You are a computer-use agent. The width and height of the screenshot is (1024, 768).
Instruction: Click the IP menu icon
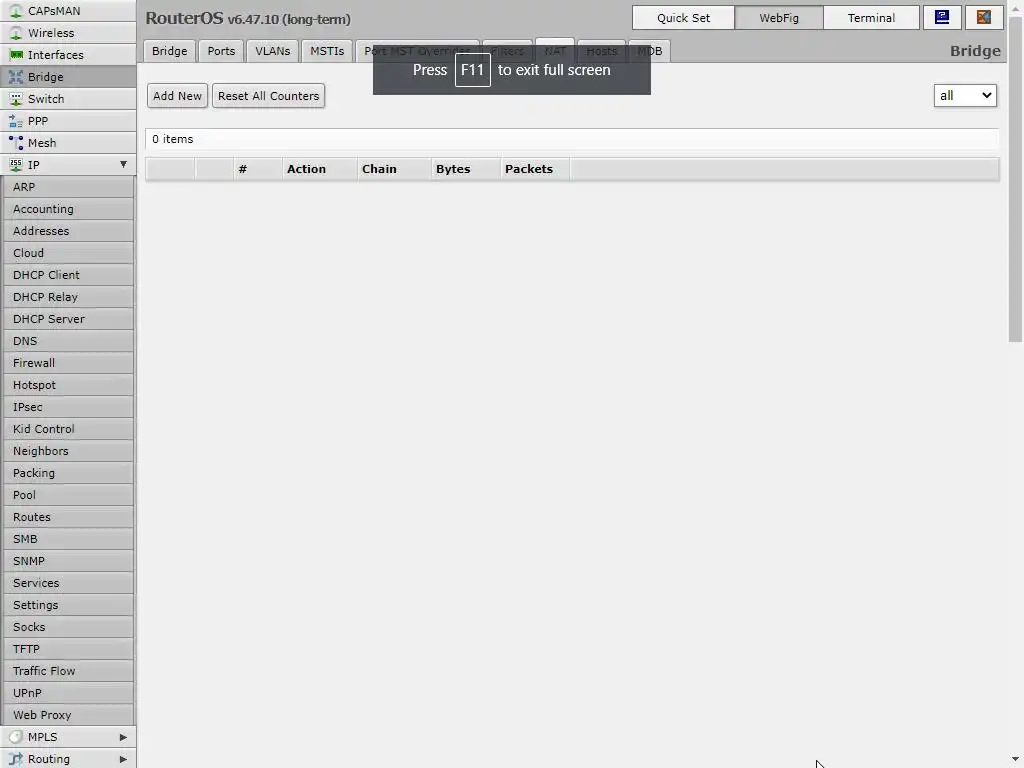pos(16,165)
